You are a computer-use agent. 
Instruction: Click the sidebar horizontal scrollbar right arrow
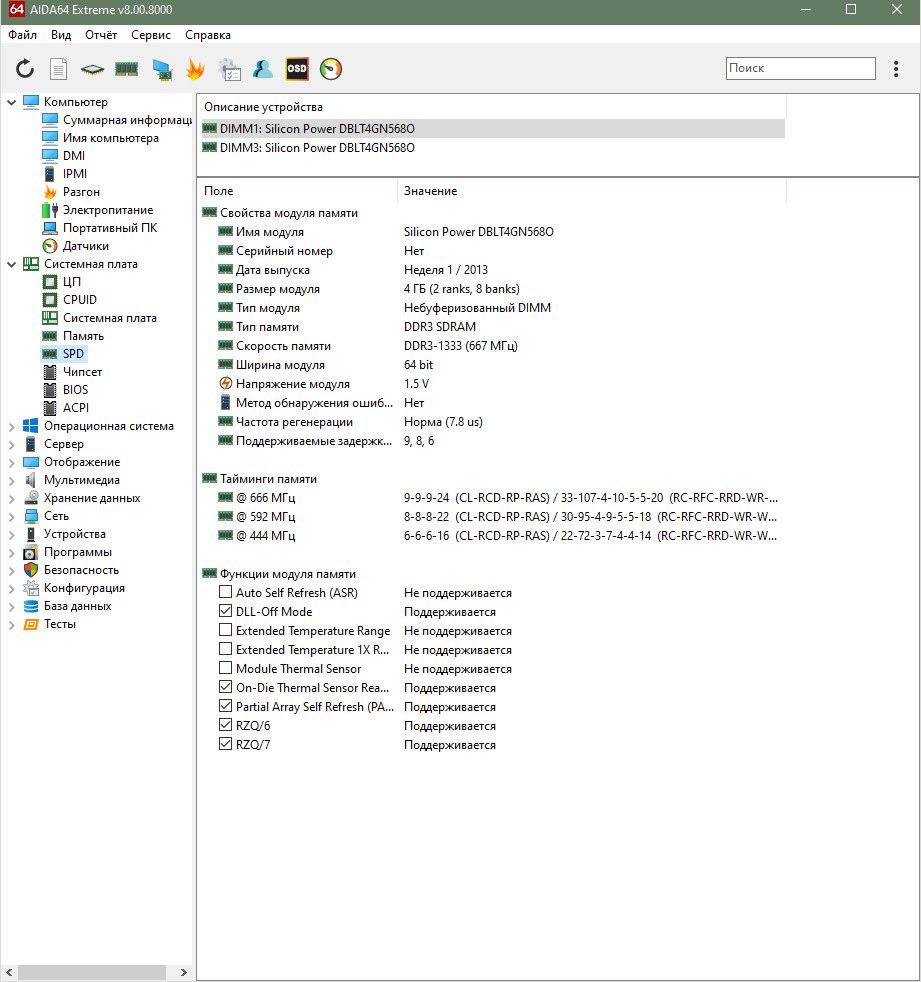click(183, 973)
